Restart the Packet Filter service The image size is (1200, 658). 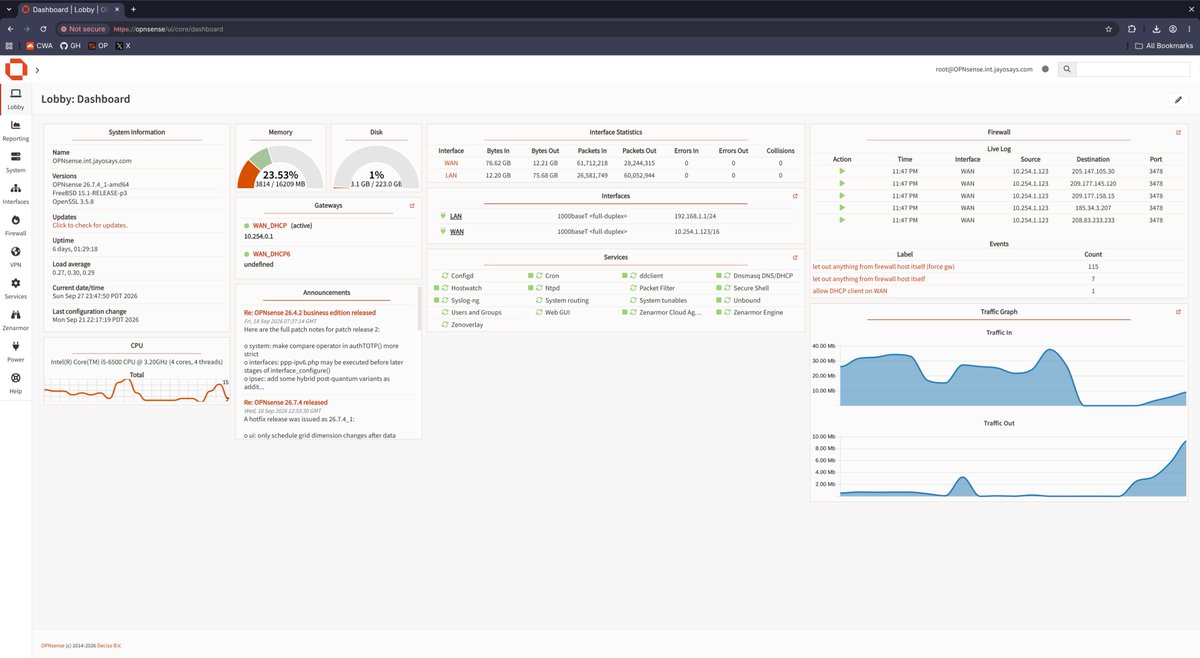point(633,288)
